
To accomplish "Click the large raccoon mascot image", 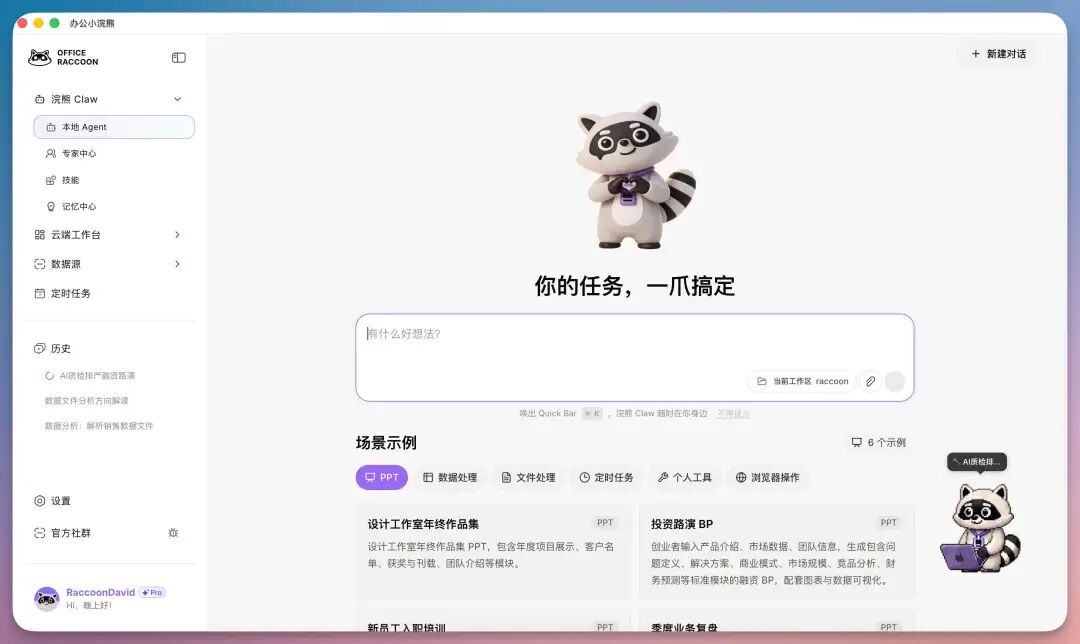I will (x=634, y=175).
